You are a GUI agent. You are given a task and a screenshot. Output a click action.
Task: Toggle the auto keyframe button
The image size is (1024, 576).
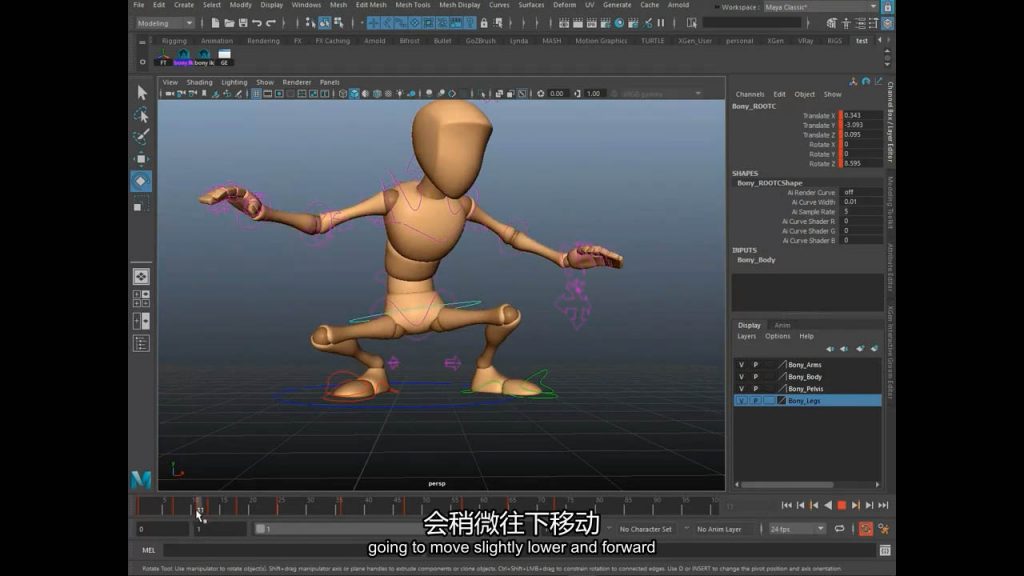(x=866, y=529)
